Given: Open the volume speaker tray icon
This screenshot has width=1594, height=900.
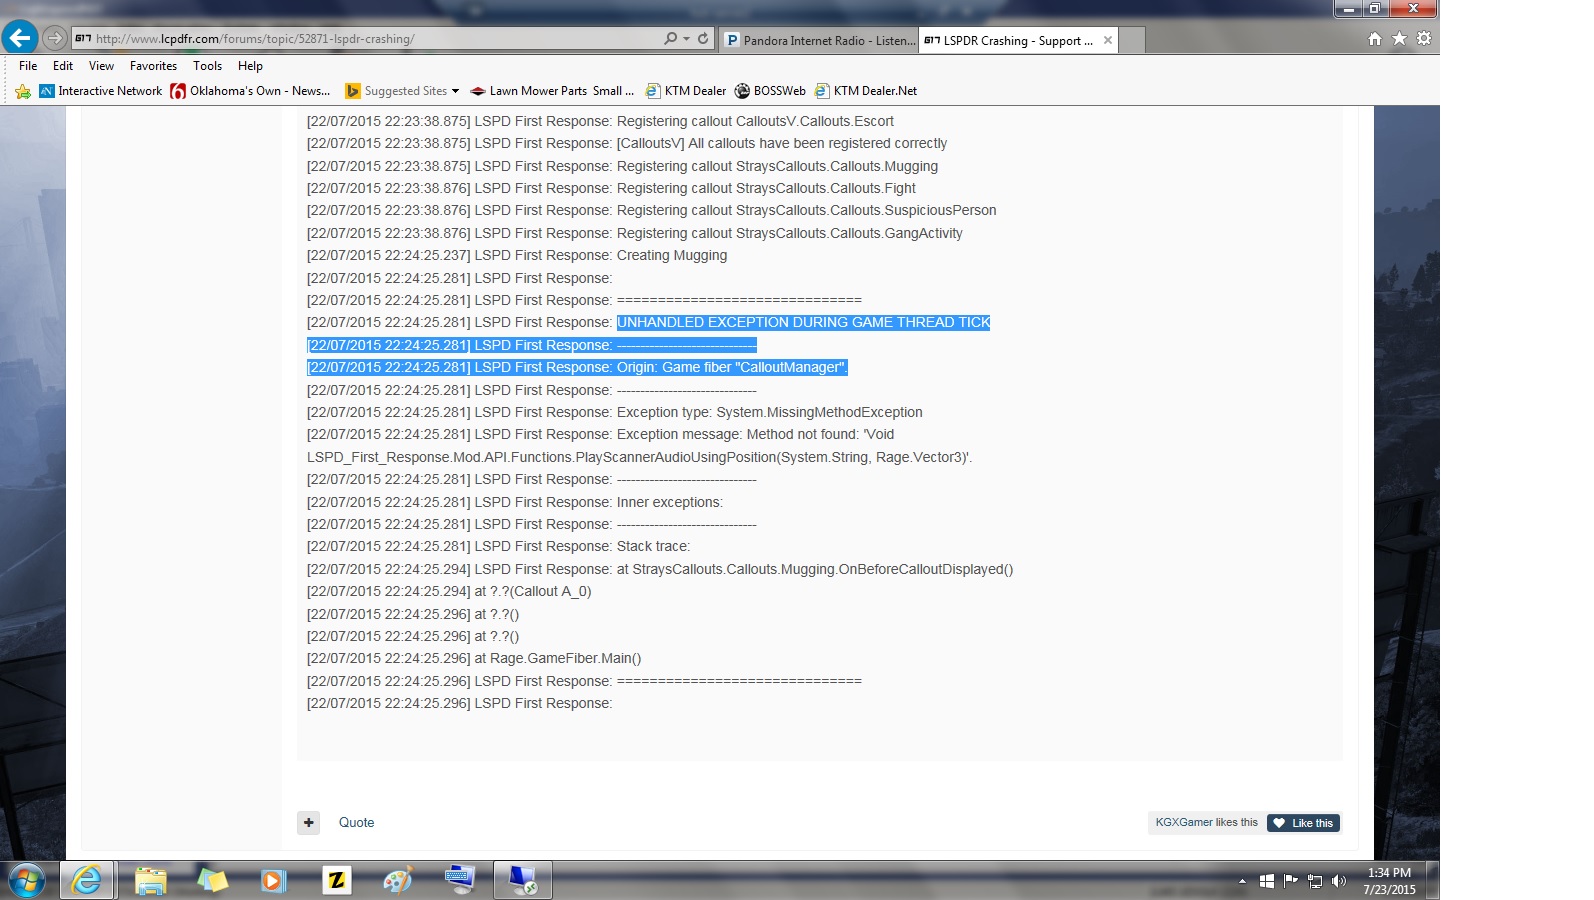Looking at the screenshot, I should tap(1339, 881).
